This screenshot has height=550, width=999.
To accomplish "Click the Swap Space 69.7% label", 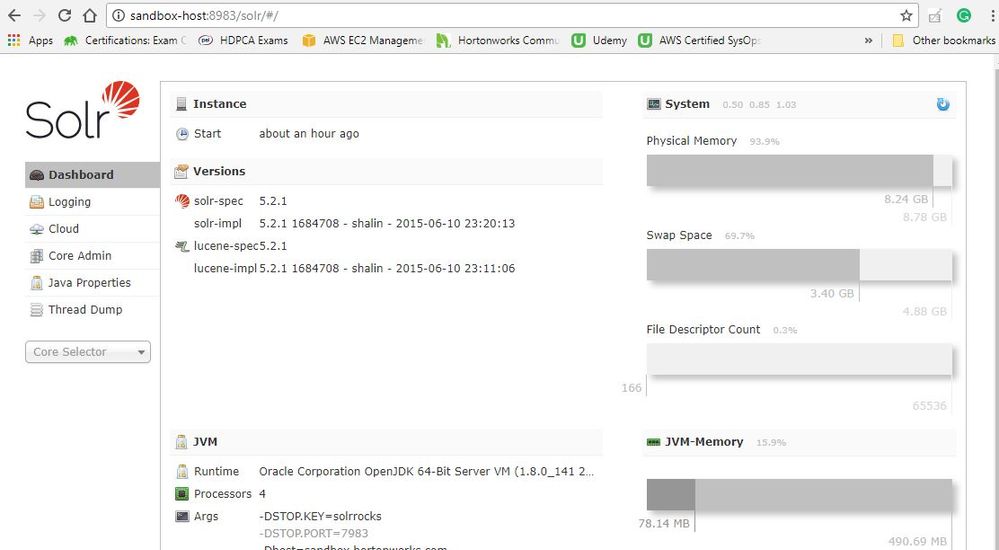I will 740,236.
